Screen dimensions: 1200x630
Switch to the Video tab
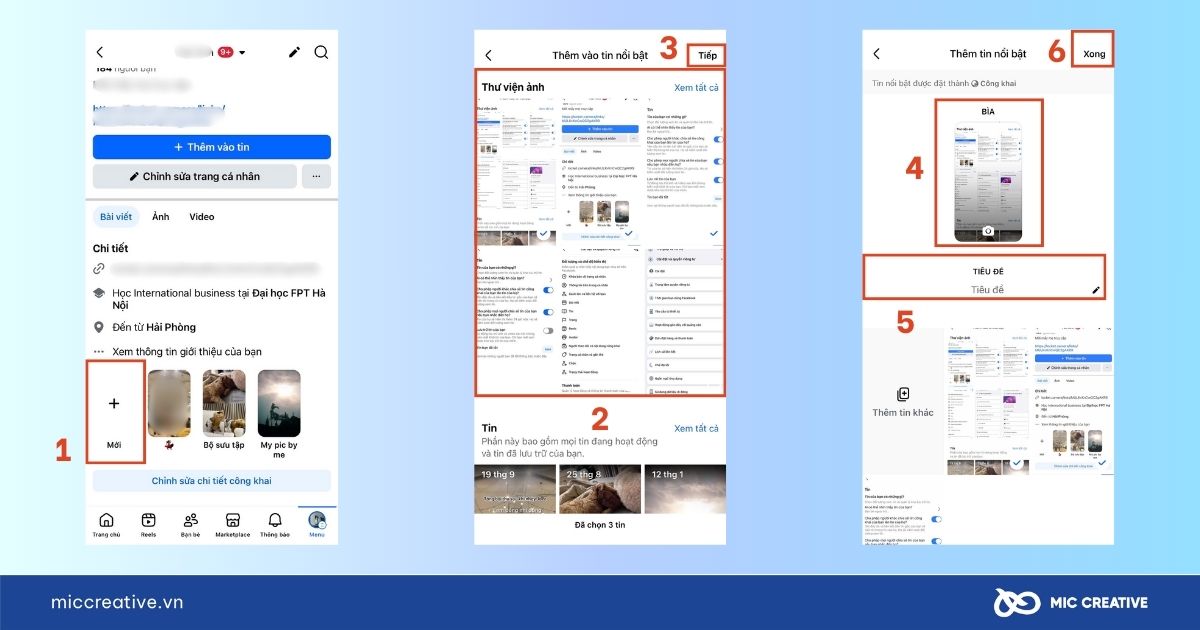[x=202, y=217]
